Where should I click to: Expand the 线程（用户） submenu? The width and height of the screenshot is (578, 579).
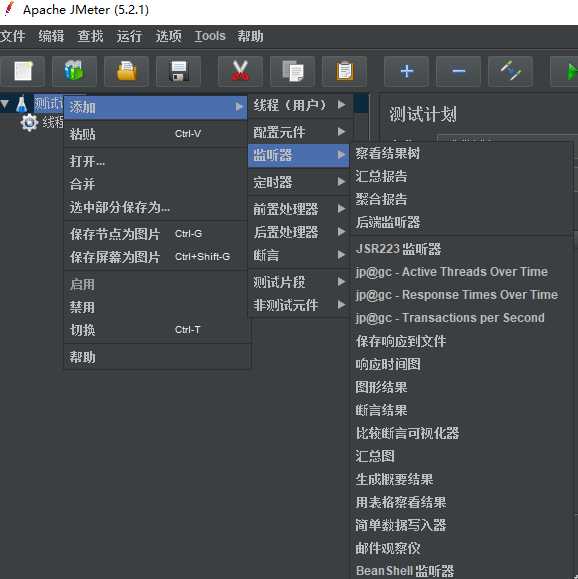[299, 105]
